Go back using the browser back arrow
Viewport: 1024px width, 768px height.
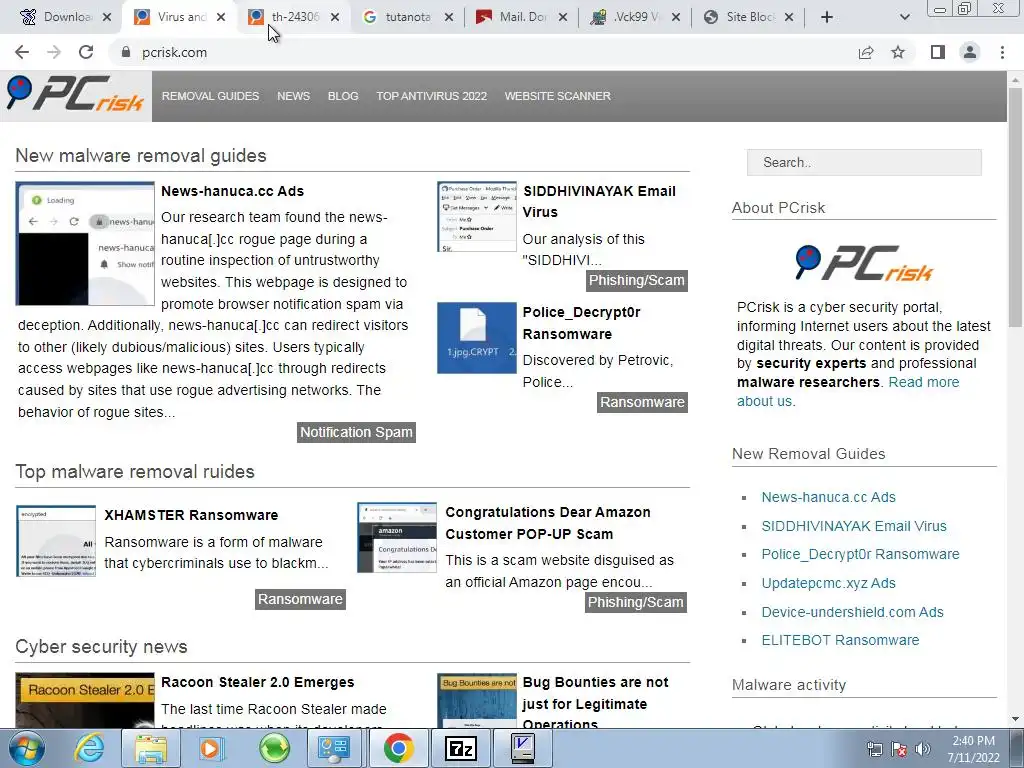click(x=22, y=52)
